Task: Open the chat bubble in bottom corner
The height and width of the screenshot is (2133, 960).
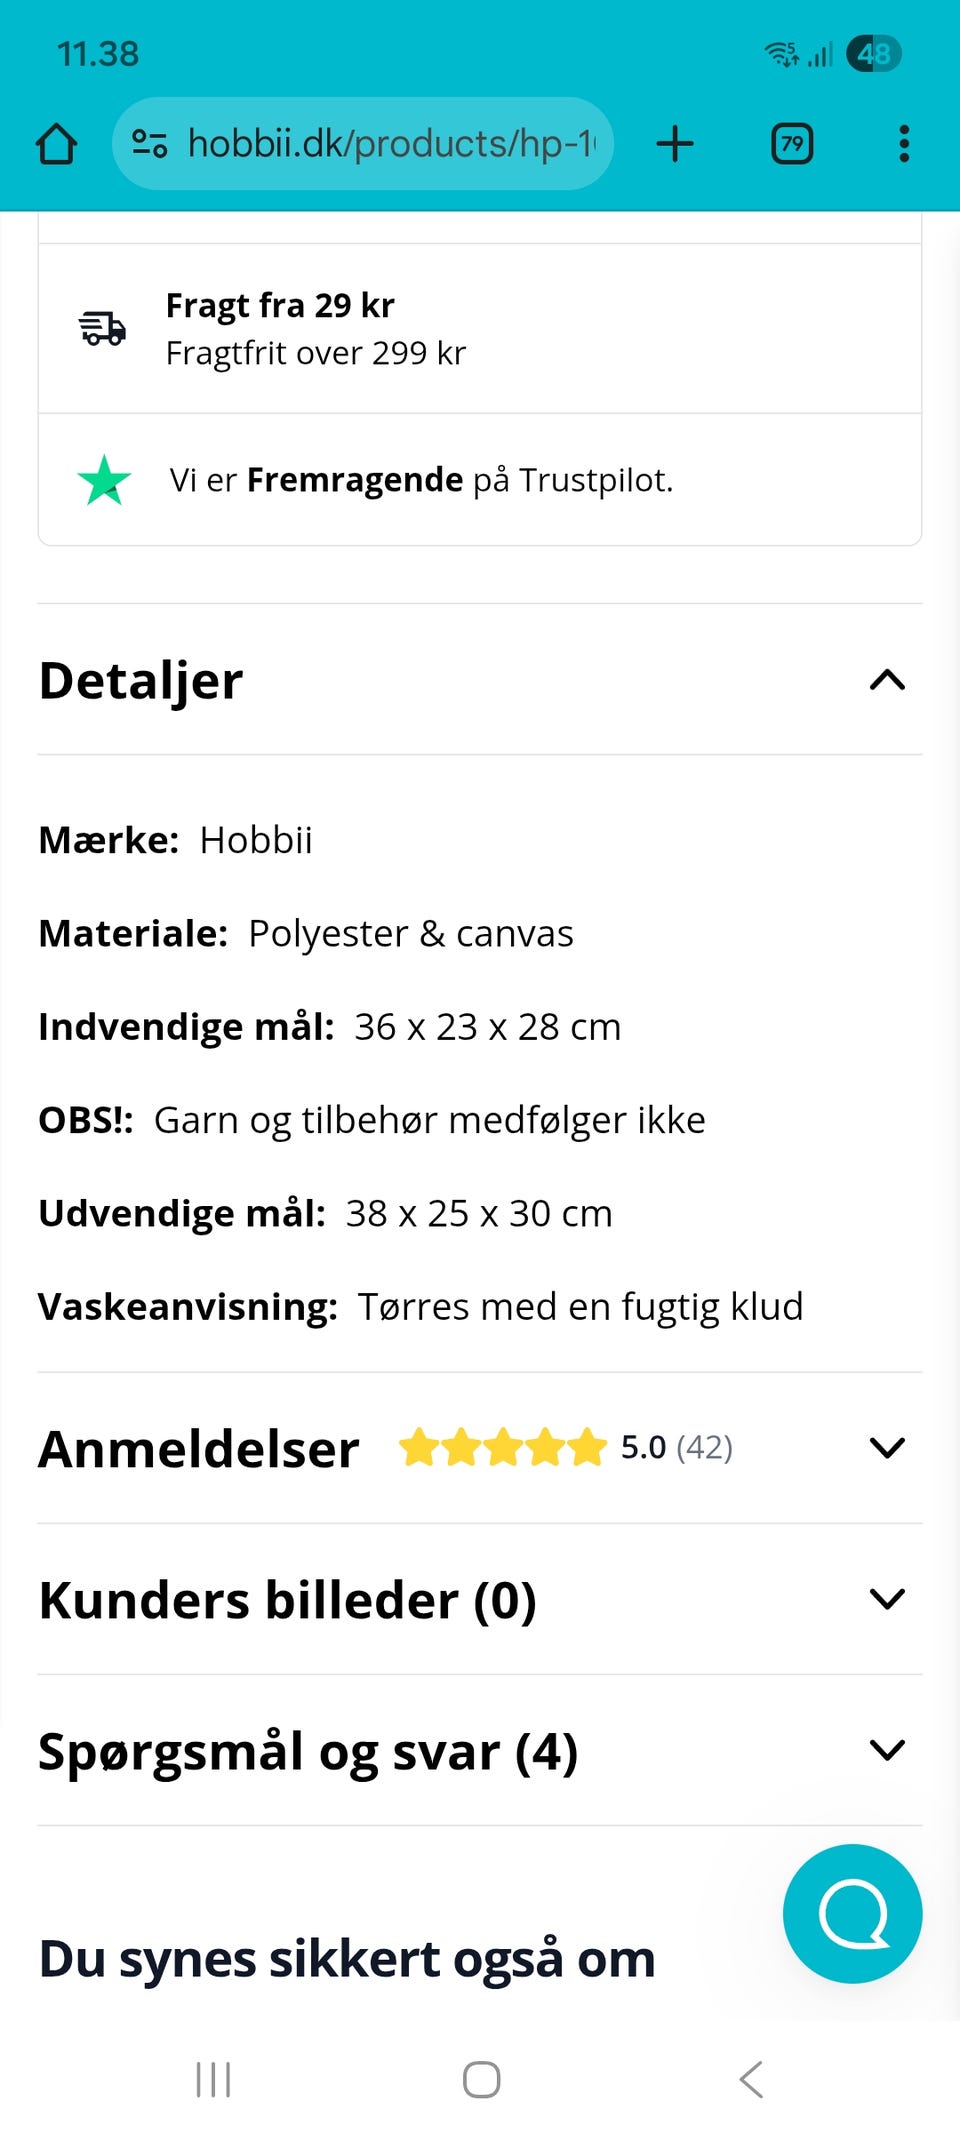Action: (x=851, y=1913)
